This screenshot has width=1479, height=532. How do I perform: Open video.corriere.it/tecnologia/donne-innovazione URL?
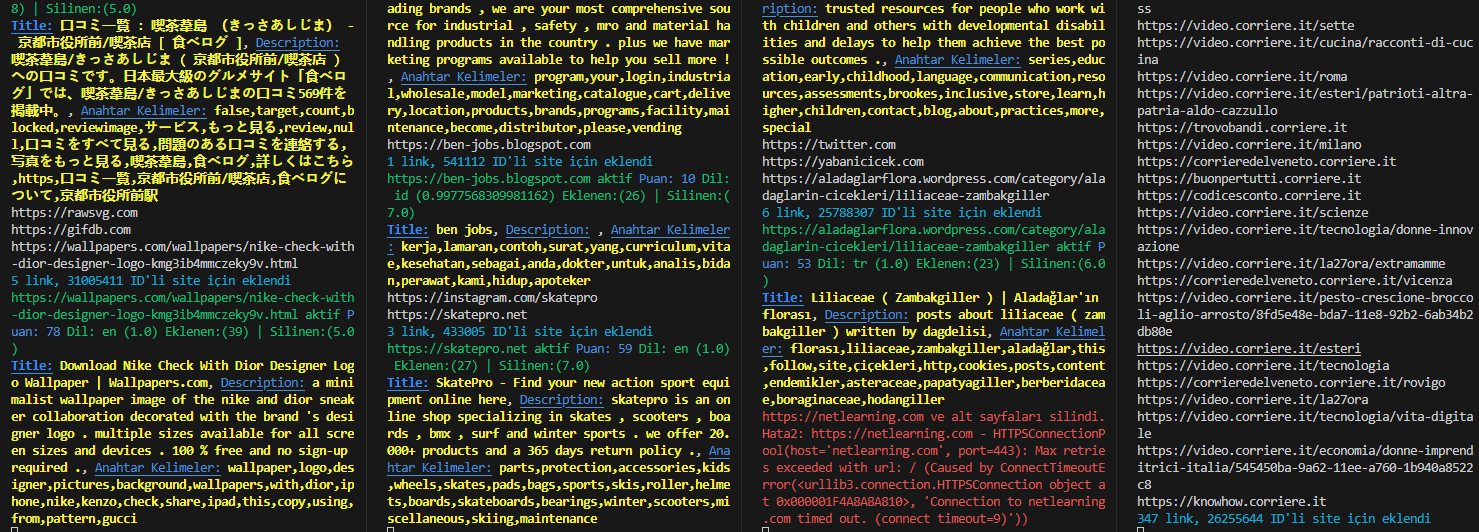pos(1305,238)
